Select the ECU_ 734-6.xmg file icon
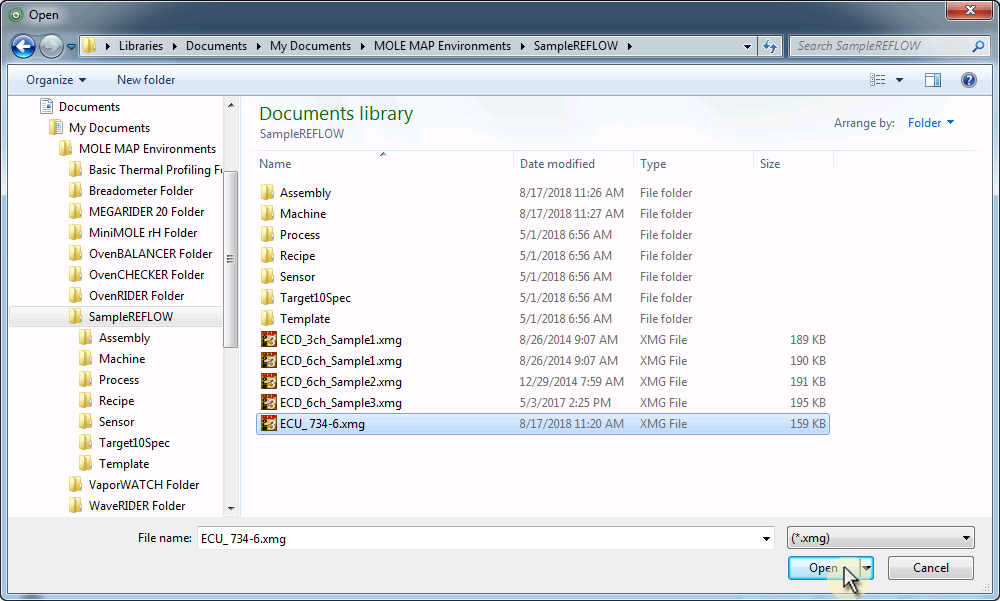The width and height of the screenshot is (1000, 601). (x=268, y=424)
